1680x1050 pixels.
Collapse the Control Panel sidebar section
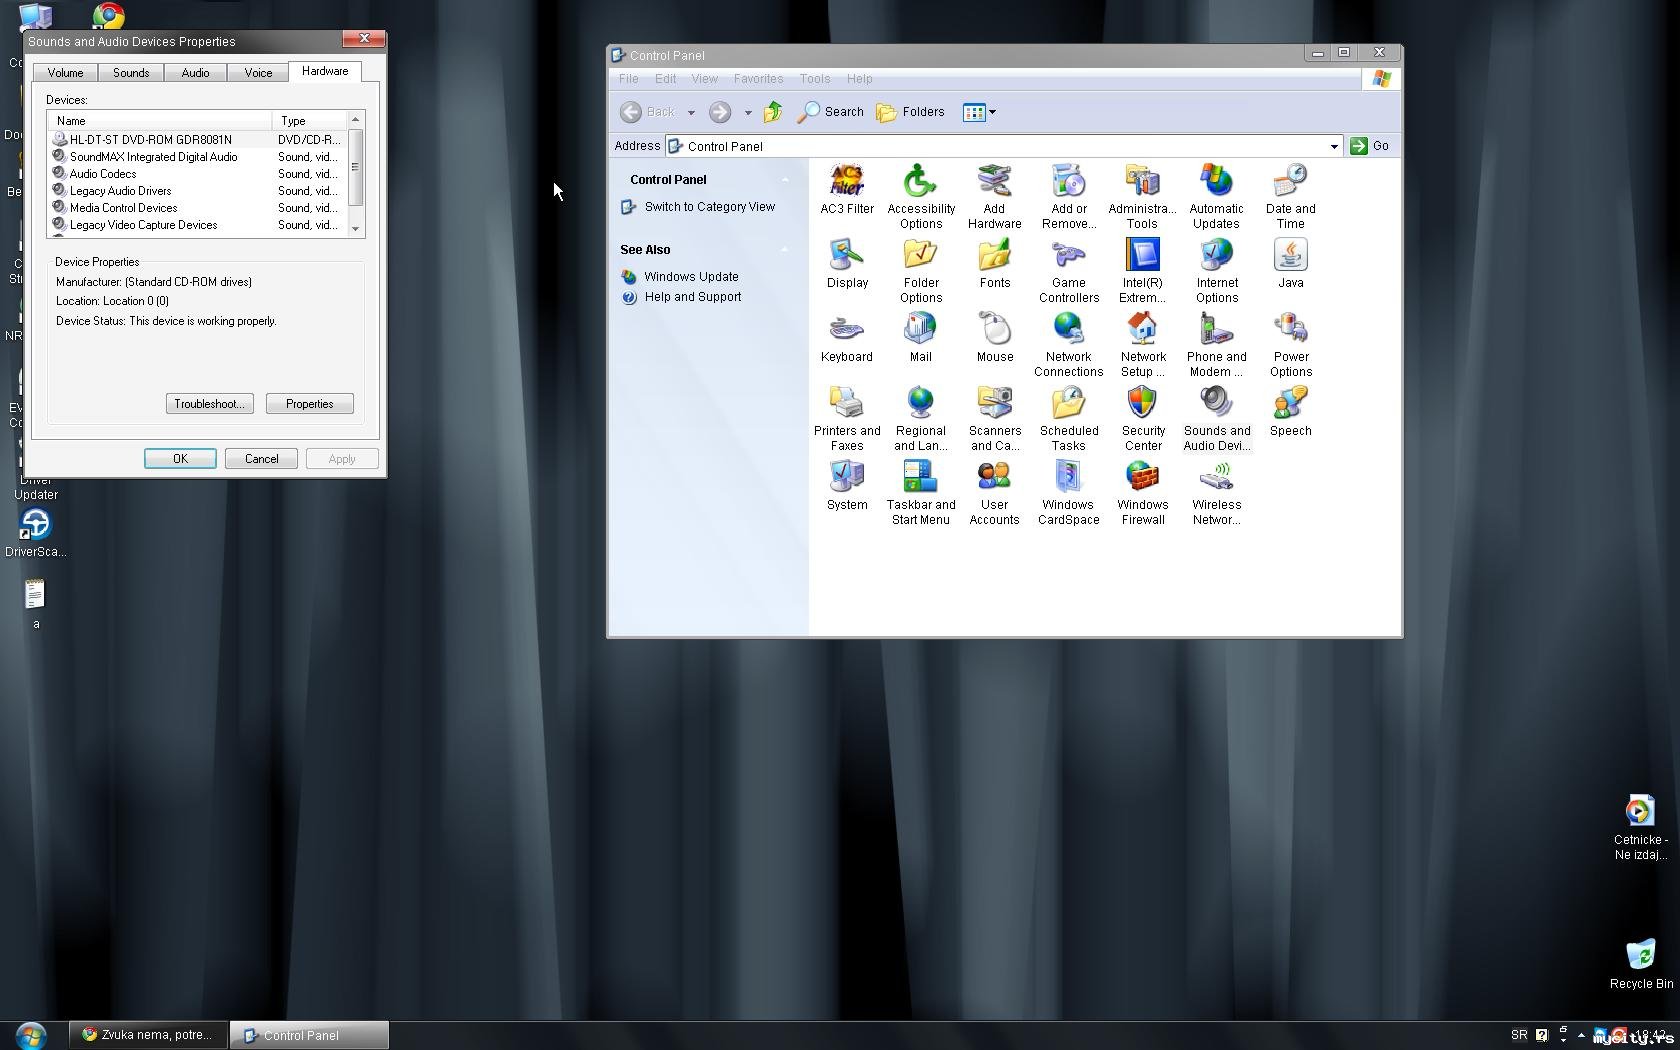pyautogui.click(x=785, y=180)
